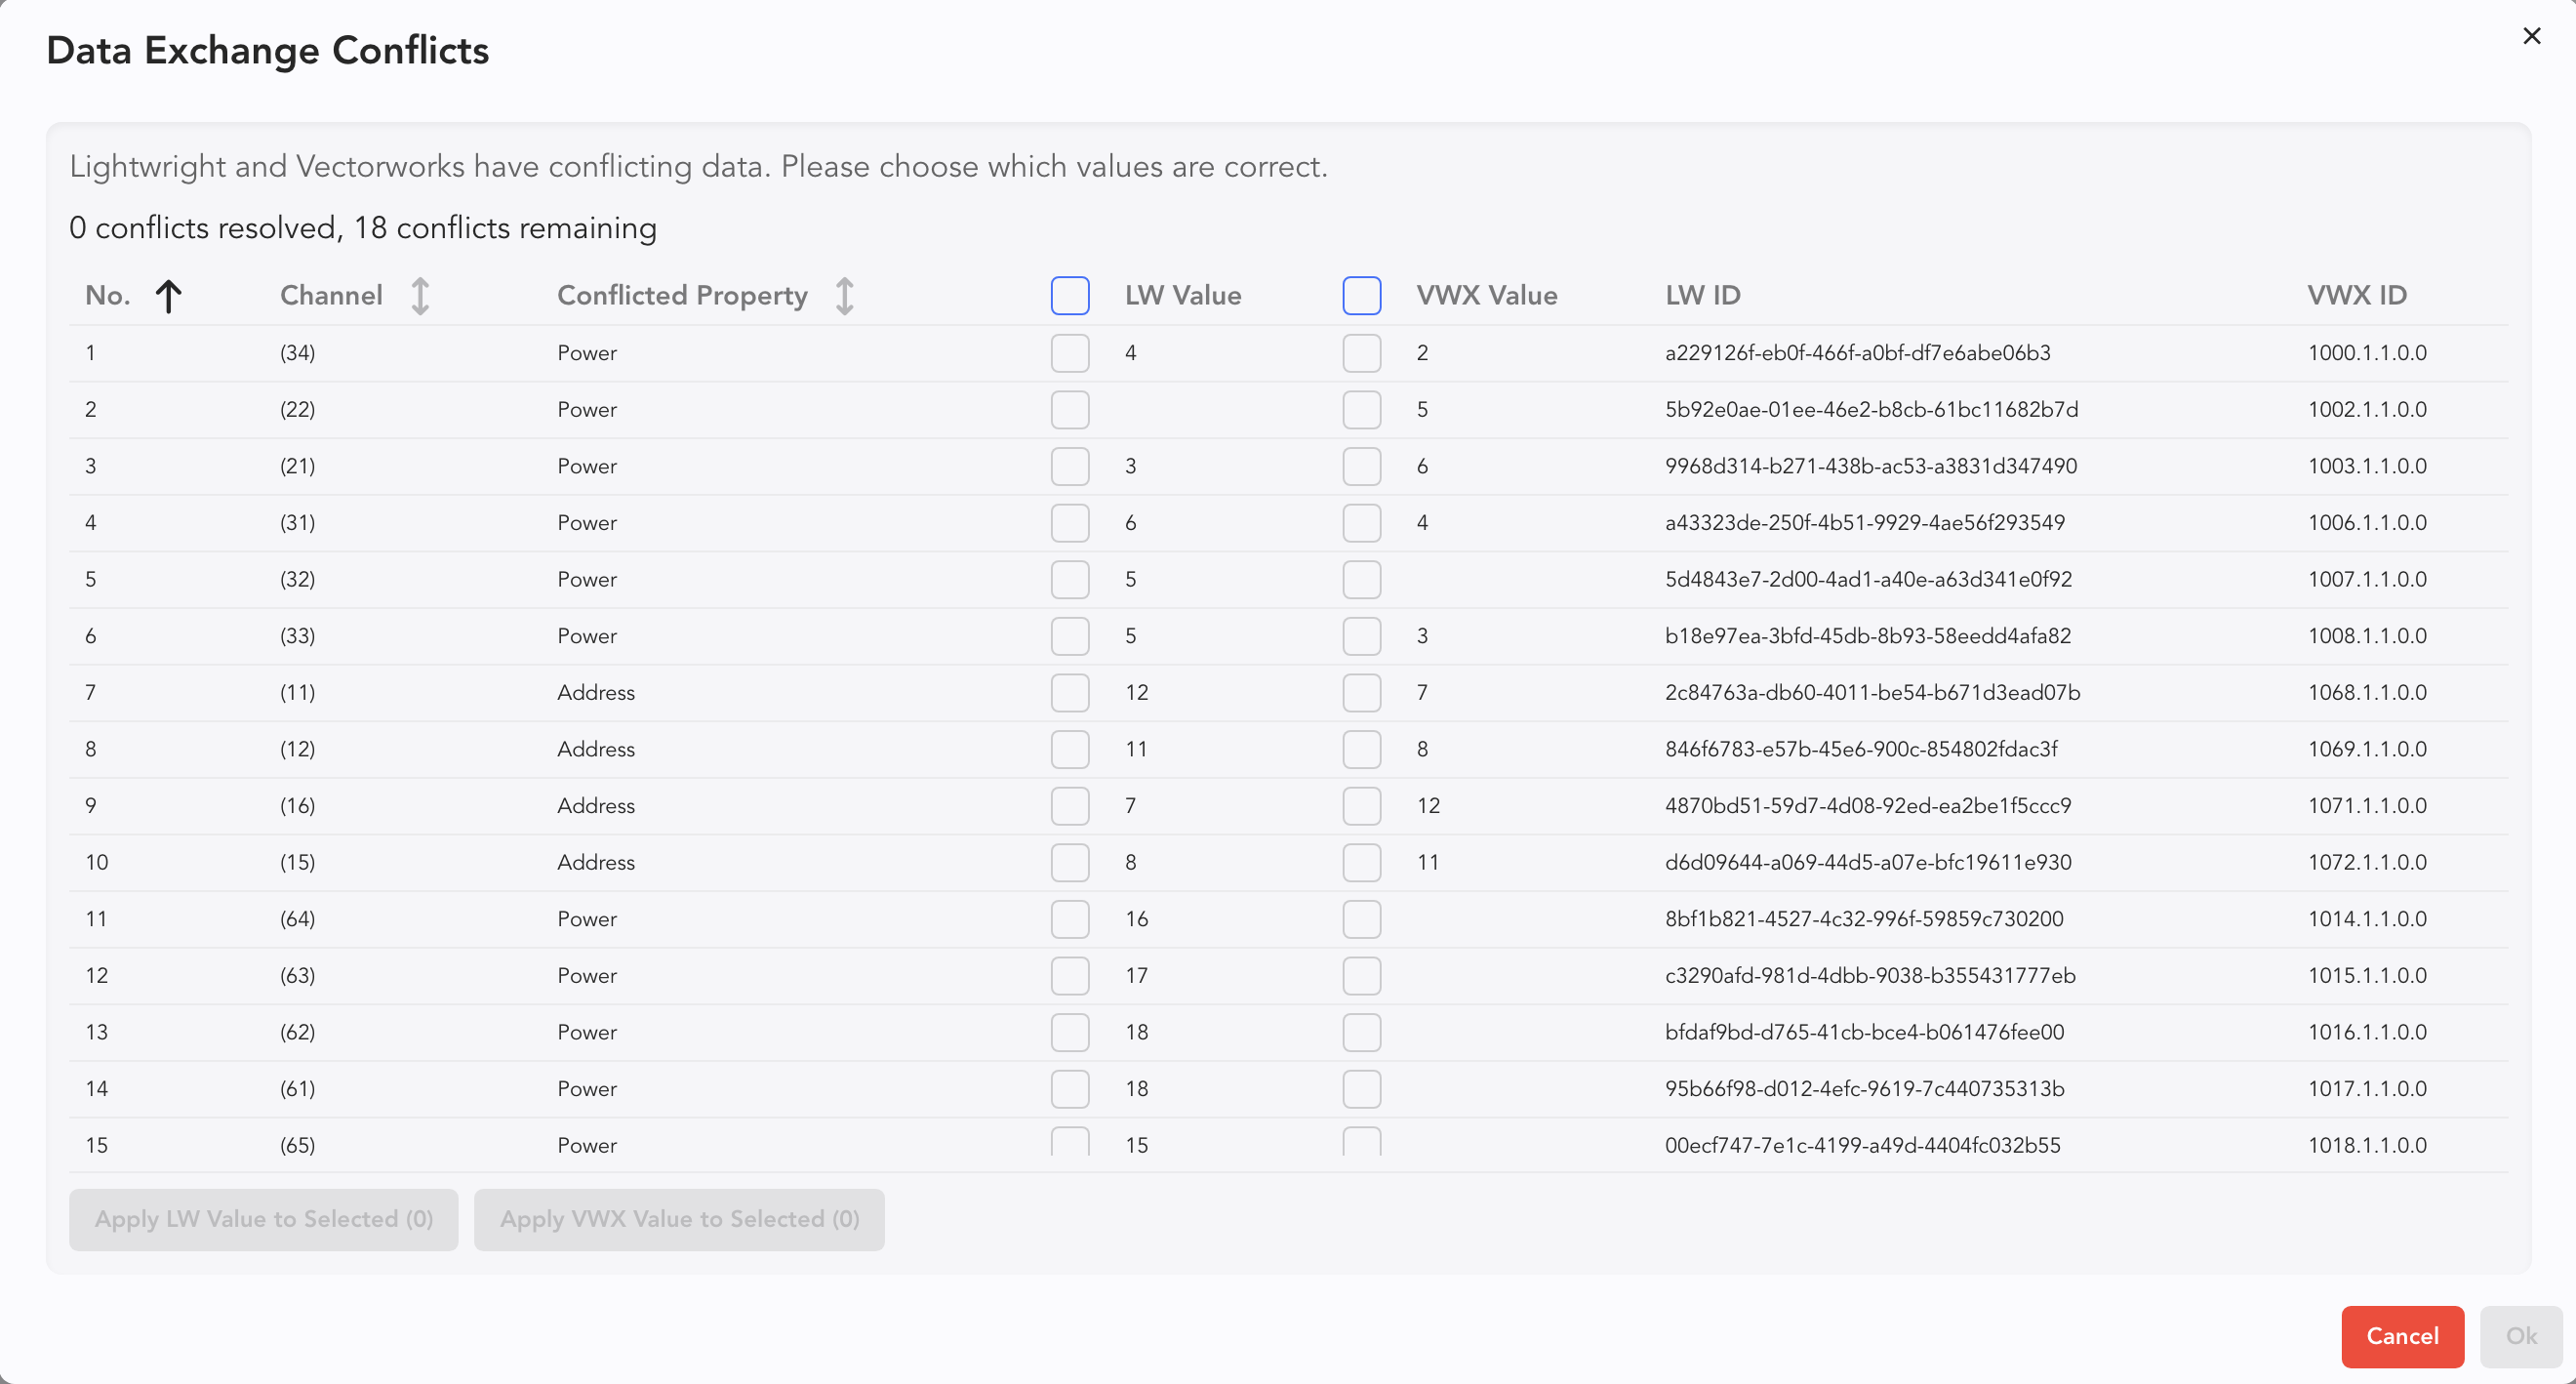The image size is (2576, 1384).
Task: Click the Ok button
Action: 2520,1336
